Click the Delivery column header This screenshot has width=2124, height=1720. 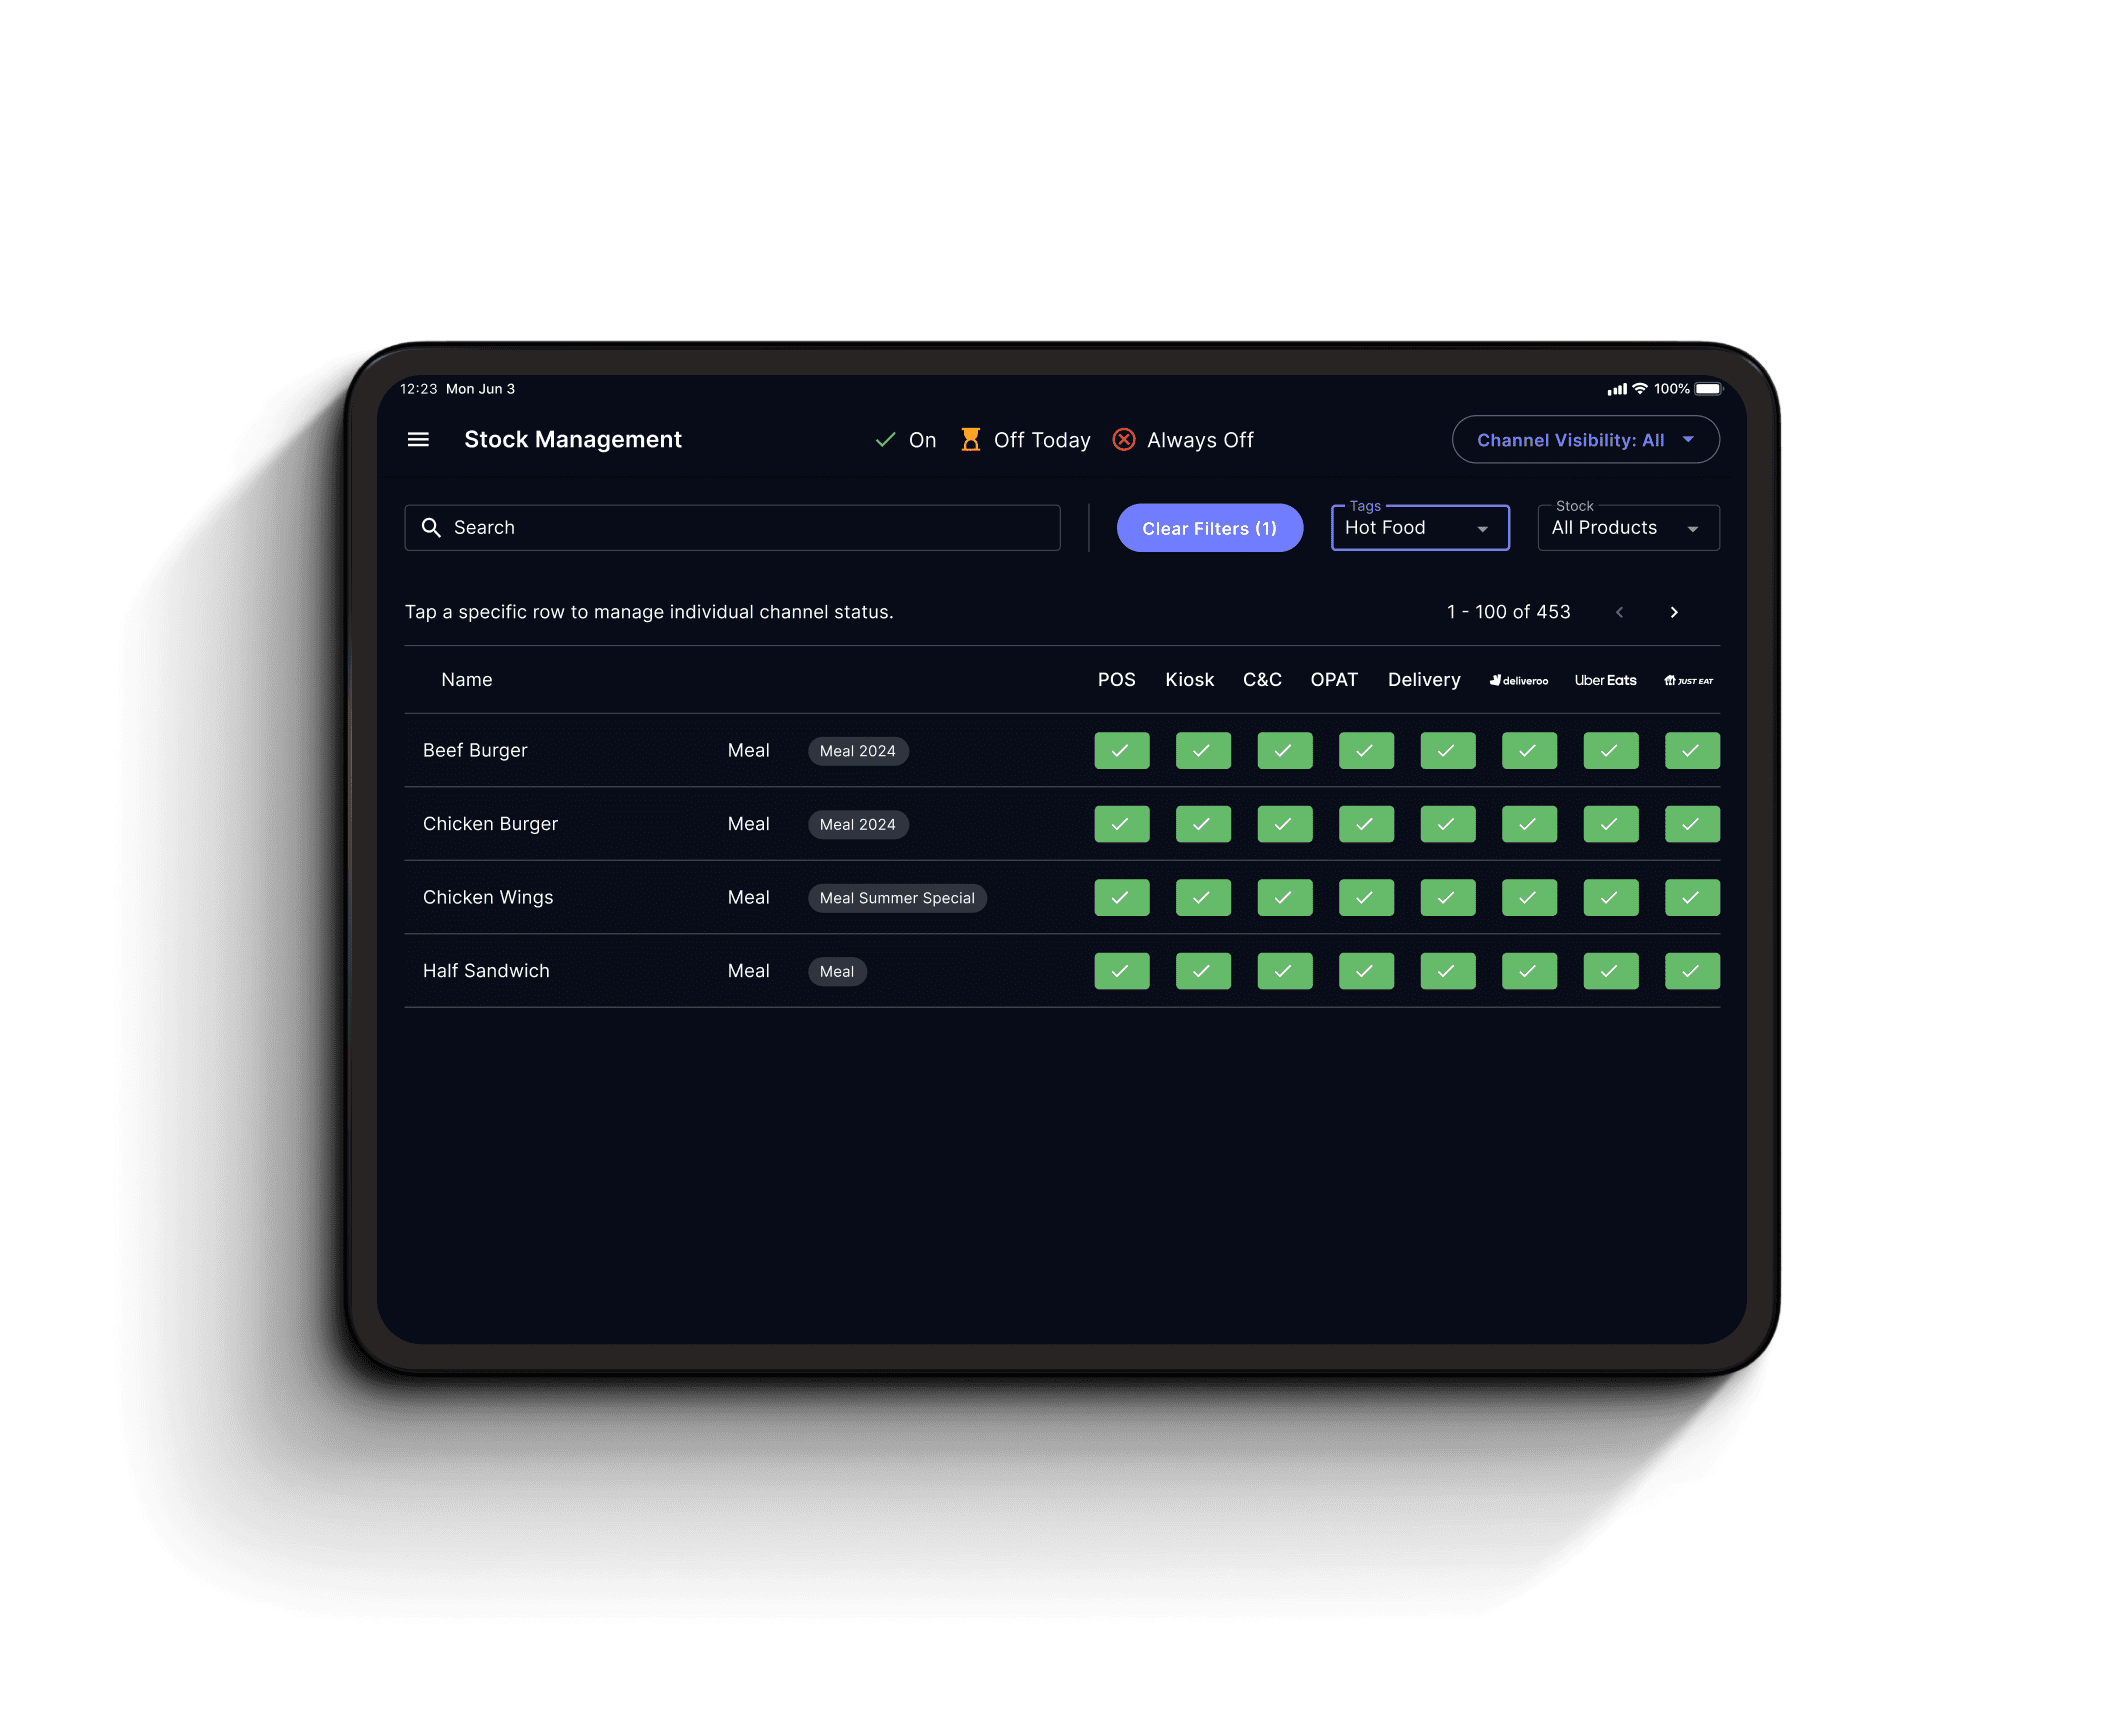[x=1423, y=680]
